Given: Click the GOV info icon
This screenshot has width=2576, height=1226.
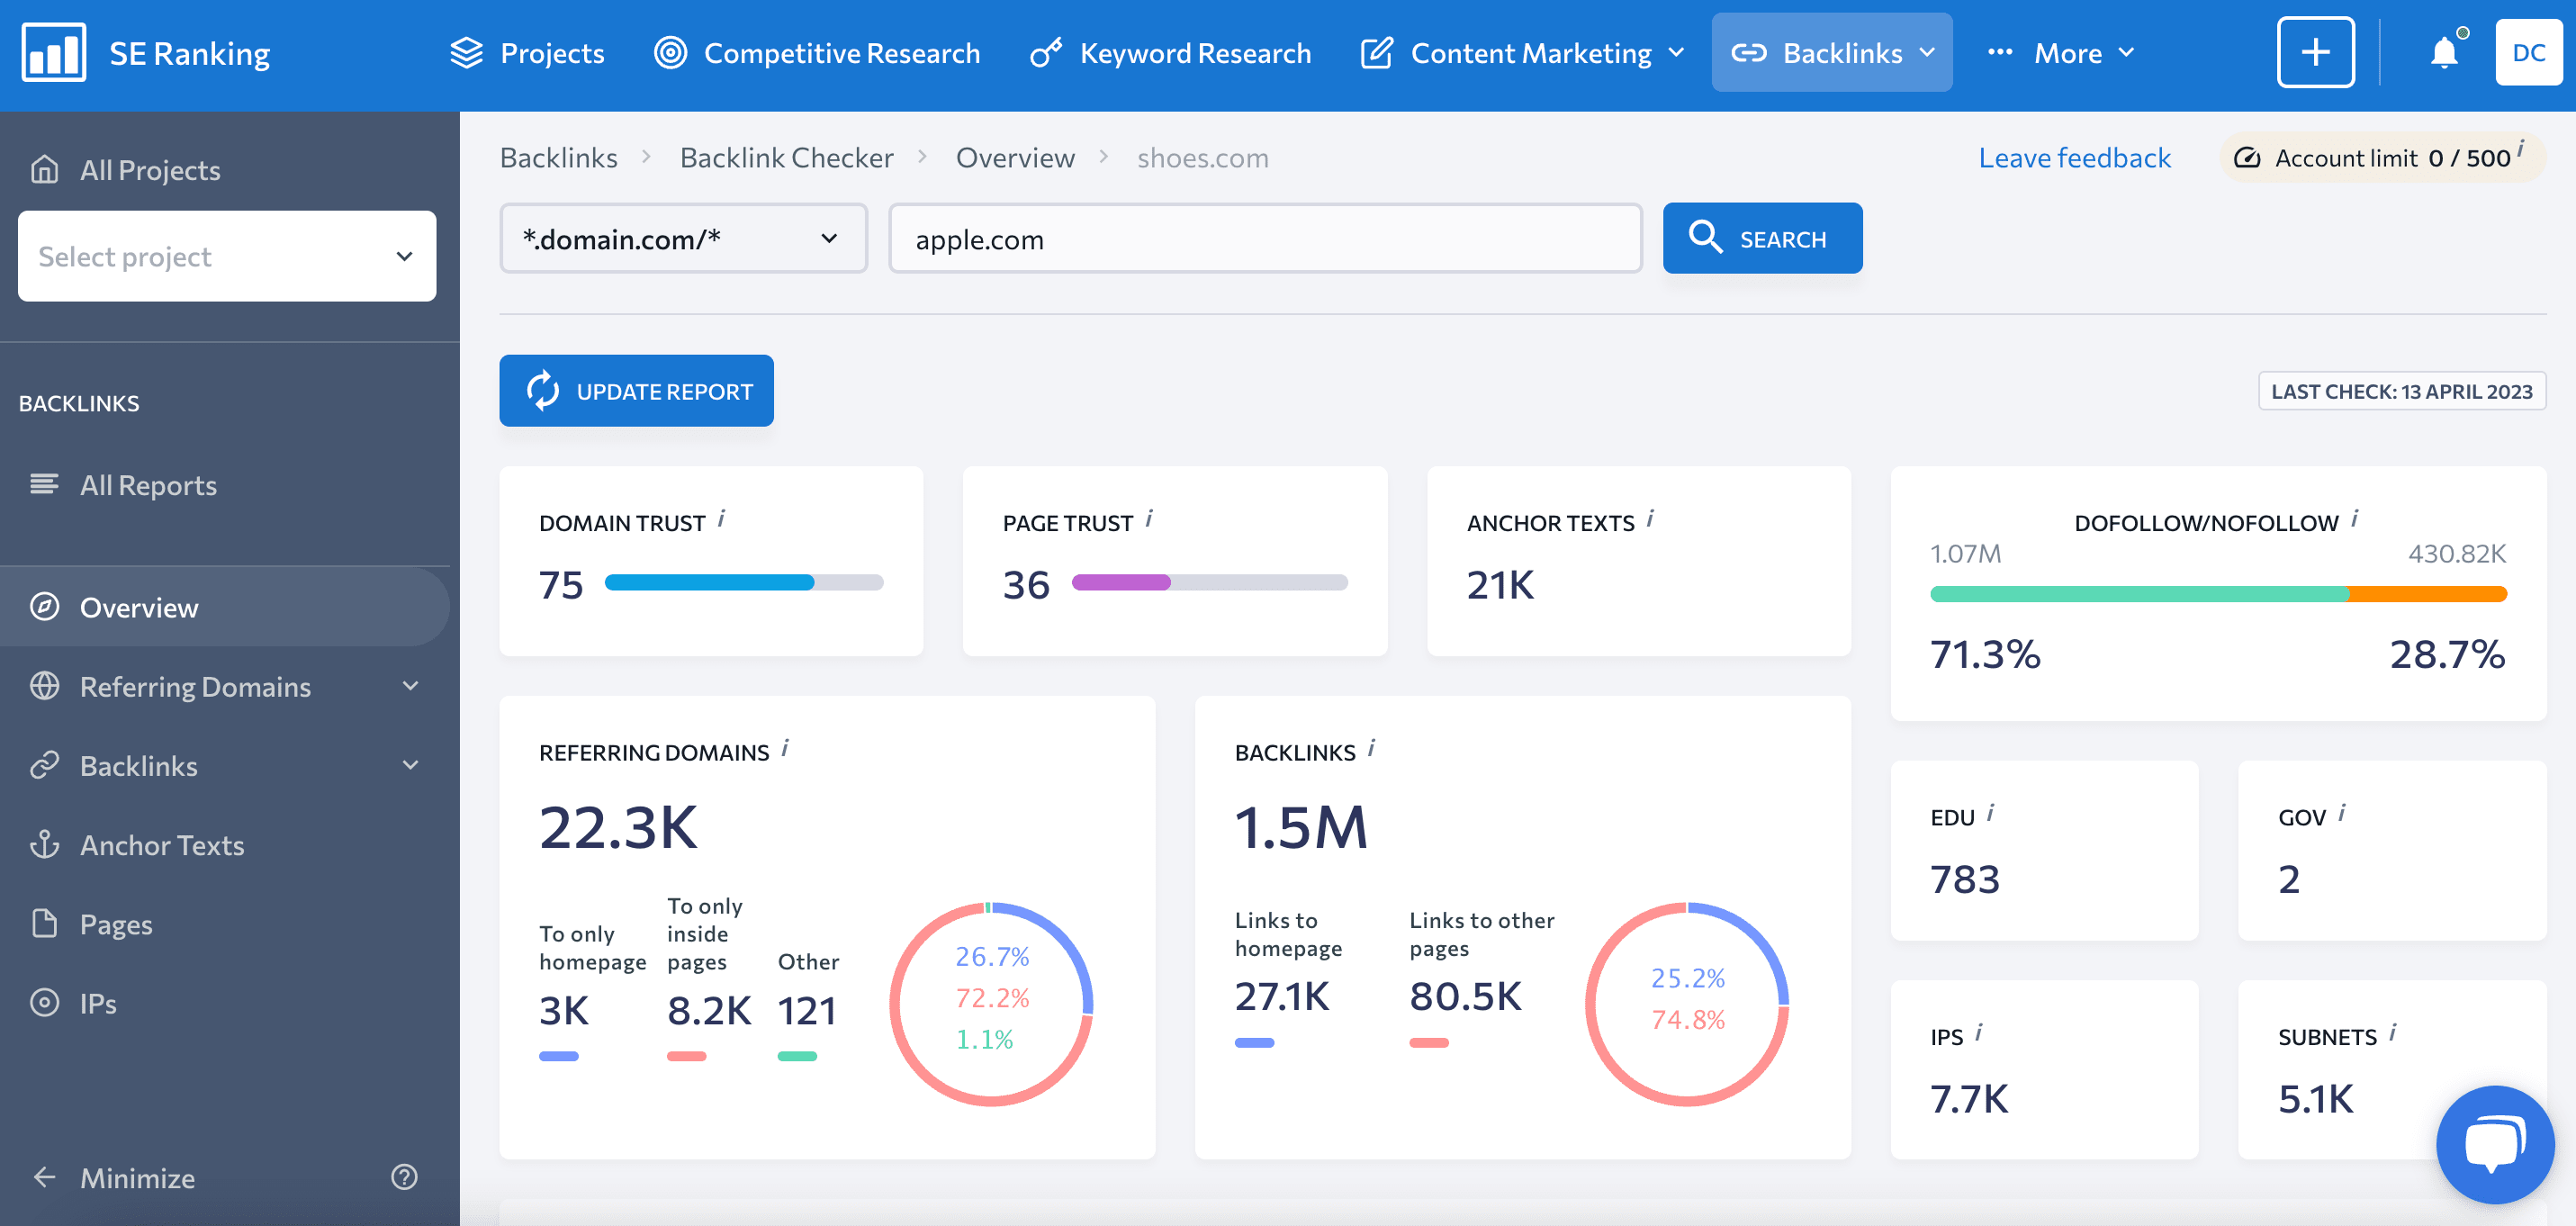Looking at the screenshot, I should pyautogui.click(x=2342, y=813).
